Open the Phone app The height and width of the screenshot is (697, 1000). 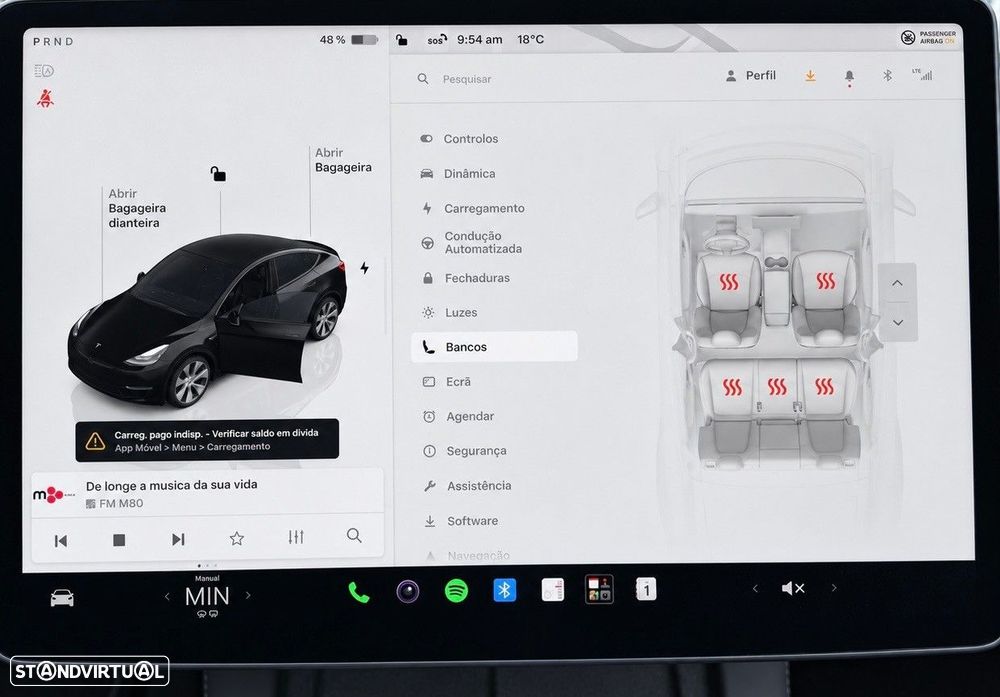[358, 593]
